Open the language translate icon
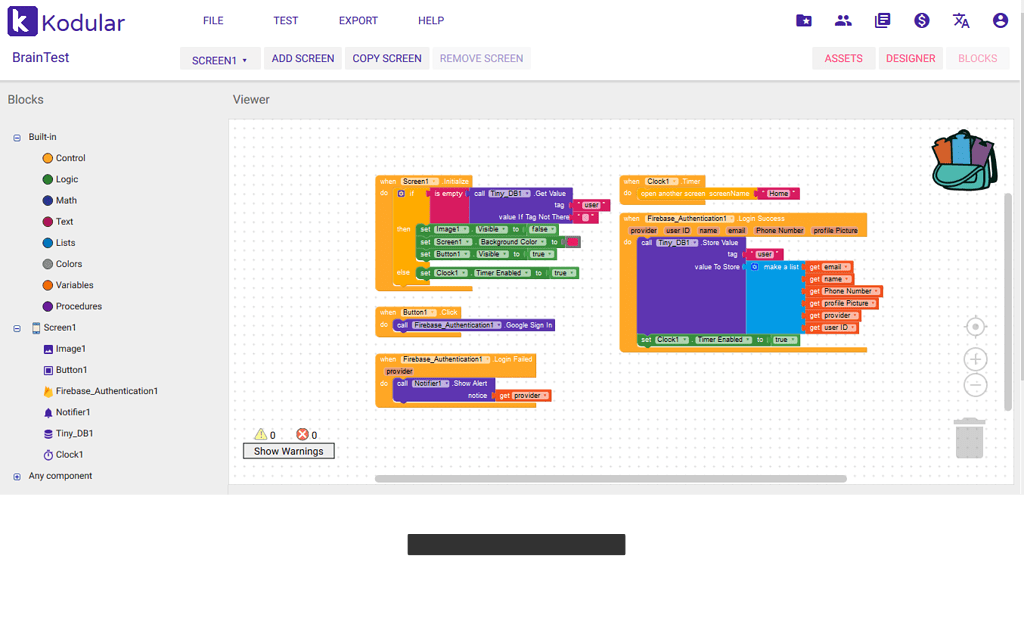The width and height of the screenshot is (1024, 620). click(961, 20)
